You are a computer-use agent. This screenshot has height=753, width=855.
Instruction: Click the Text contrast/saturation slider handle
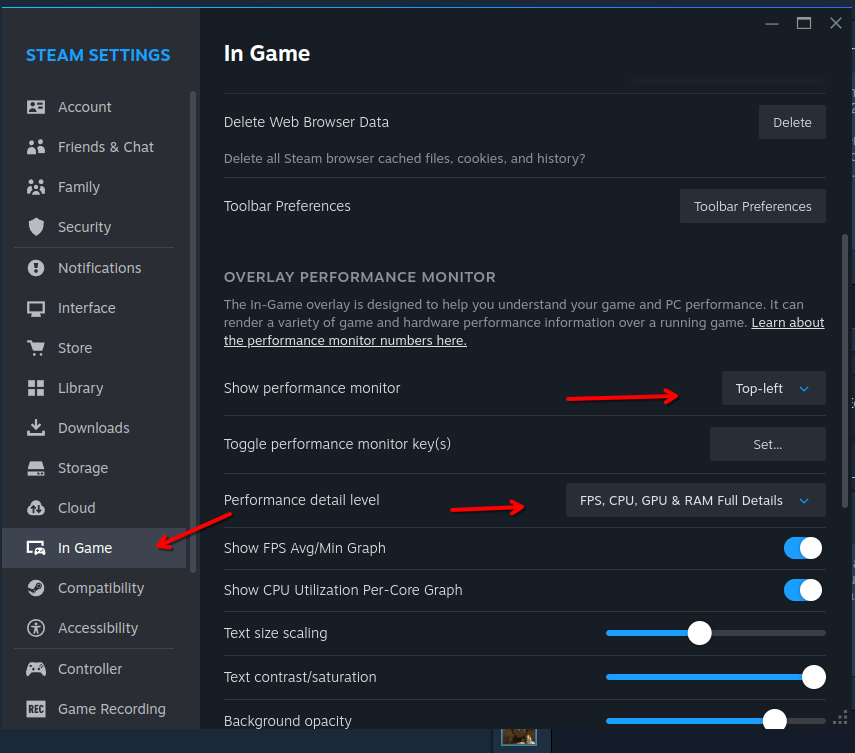(814, 677)
